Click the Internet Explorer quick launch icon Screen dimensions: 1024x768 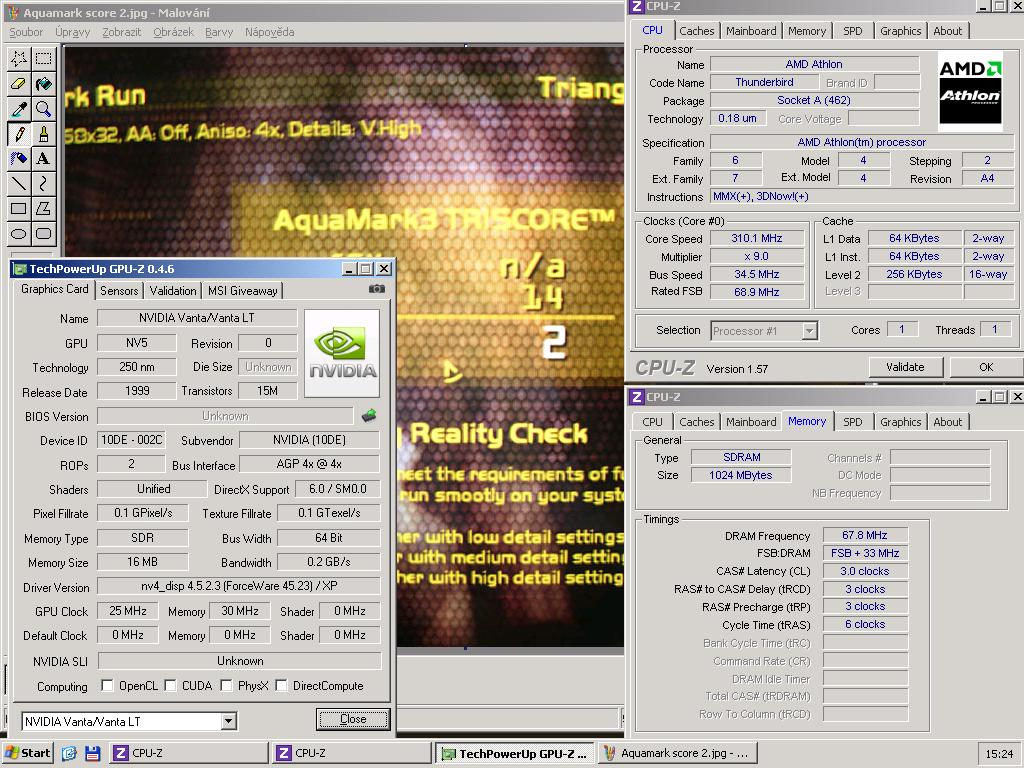(x=69, y=753)
